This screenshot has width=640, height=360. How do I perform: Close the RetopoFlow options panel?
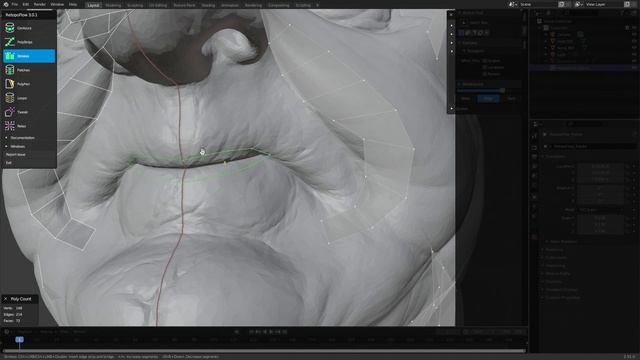click(451, 15)
